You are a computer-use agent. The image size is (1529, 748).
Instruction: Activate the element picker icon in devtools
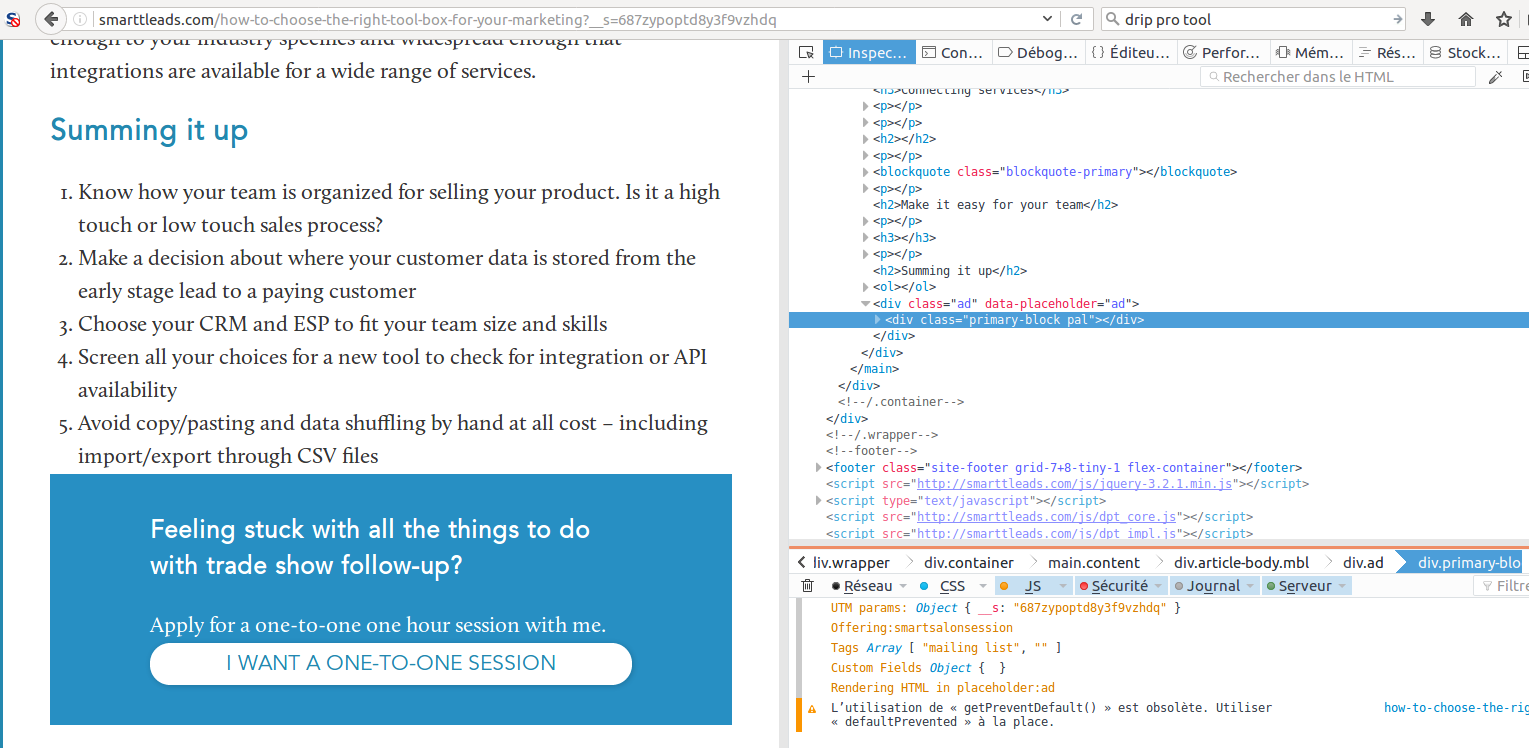tap(805, 53)
